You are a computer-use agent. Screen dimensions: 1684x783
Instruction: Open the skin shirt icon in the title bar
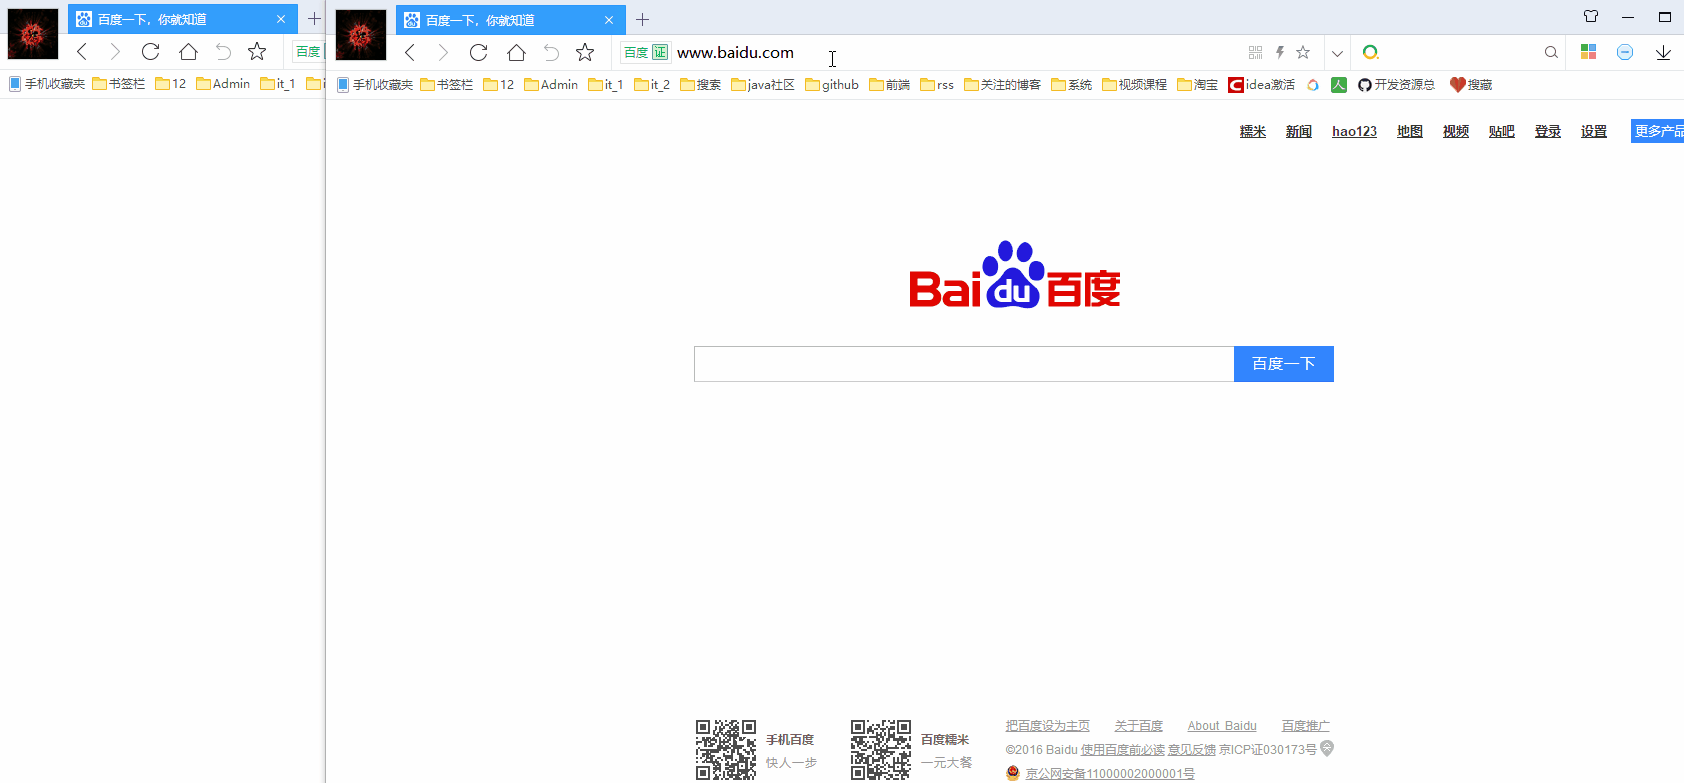[x=1591, y=16]
